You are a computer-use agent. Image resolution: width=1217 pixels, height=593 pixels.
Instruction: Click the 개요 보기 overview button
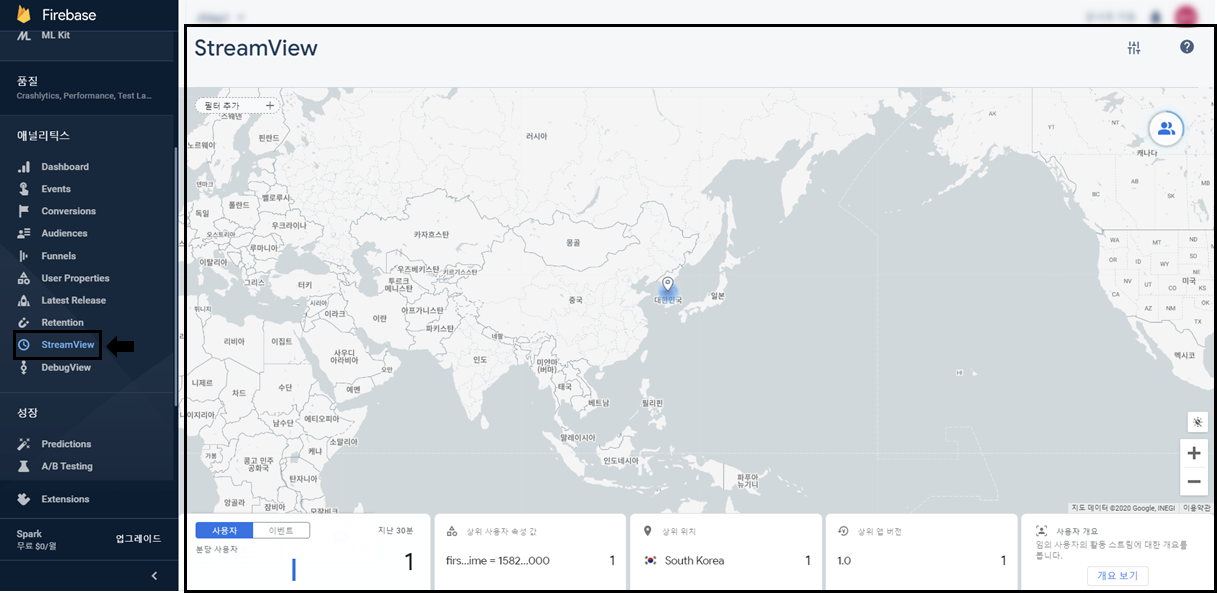(x=1118, y=576)
